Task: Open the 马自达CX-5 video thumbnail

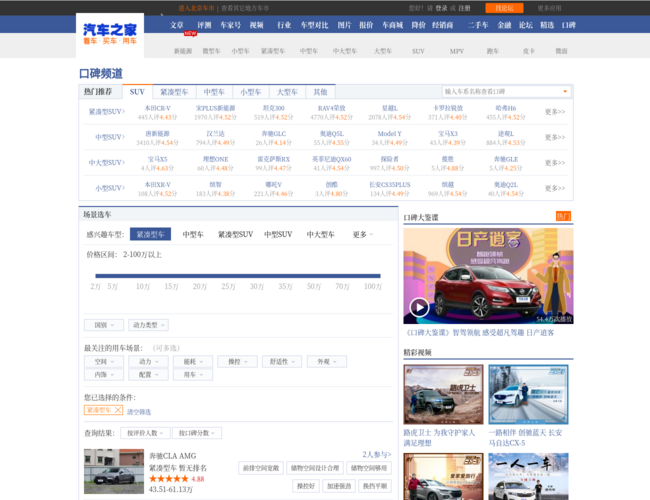Action: (528, 394)
